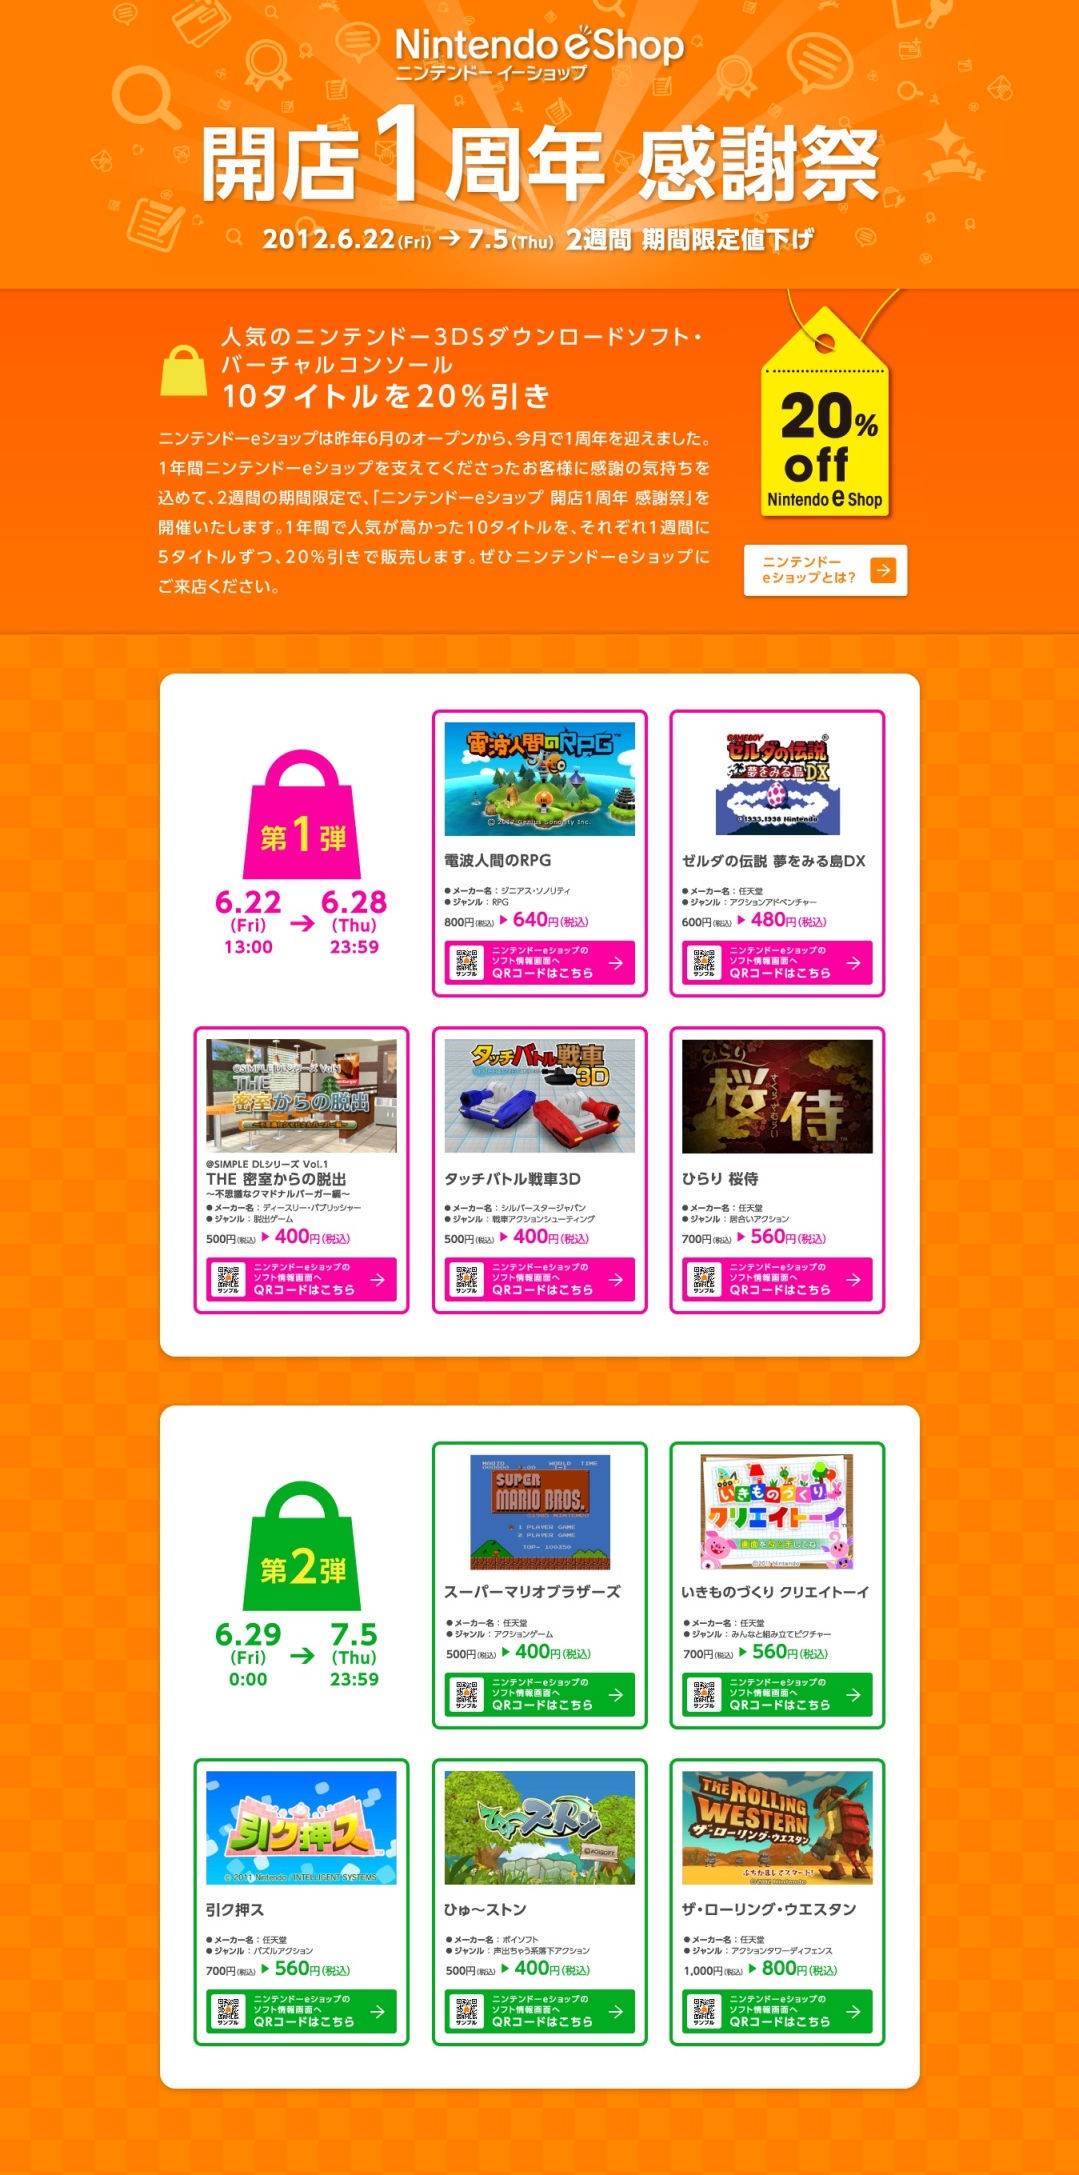Open タッチバトル戦車3D game image
Image resolution: width=1079 pixels, height=2175 pixels.
click(x=539, y=1096)
